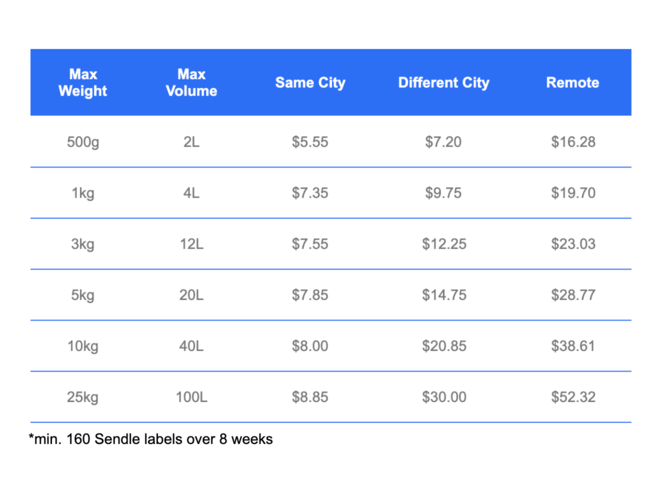
Task: Select the $52.32 remote price
Action: [x=573, y=397]
